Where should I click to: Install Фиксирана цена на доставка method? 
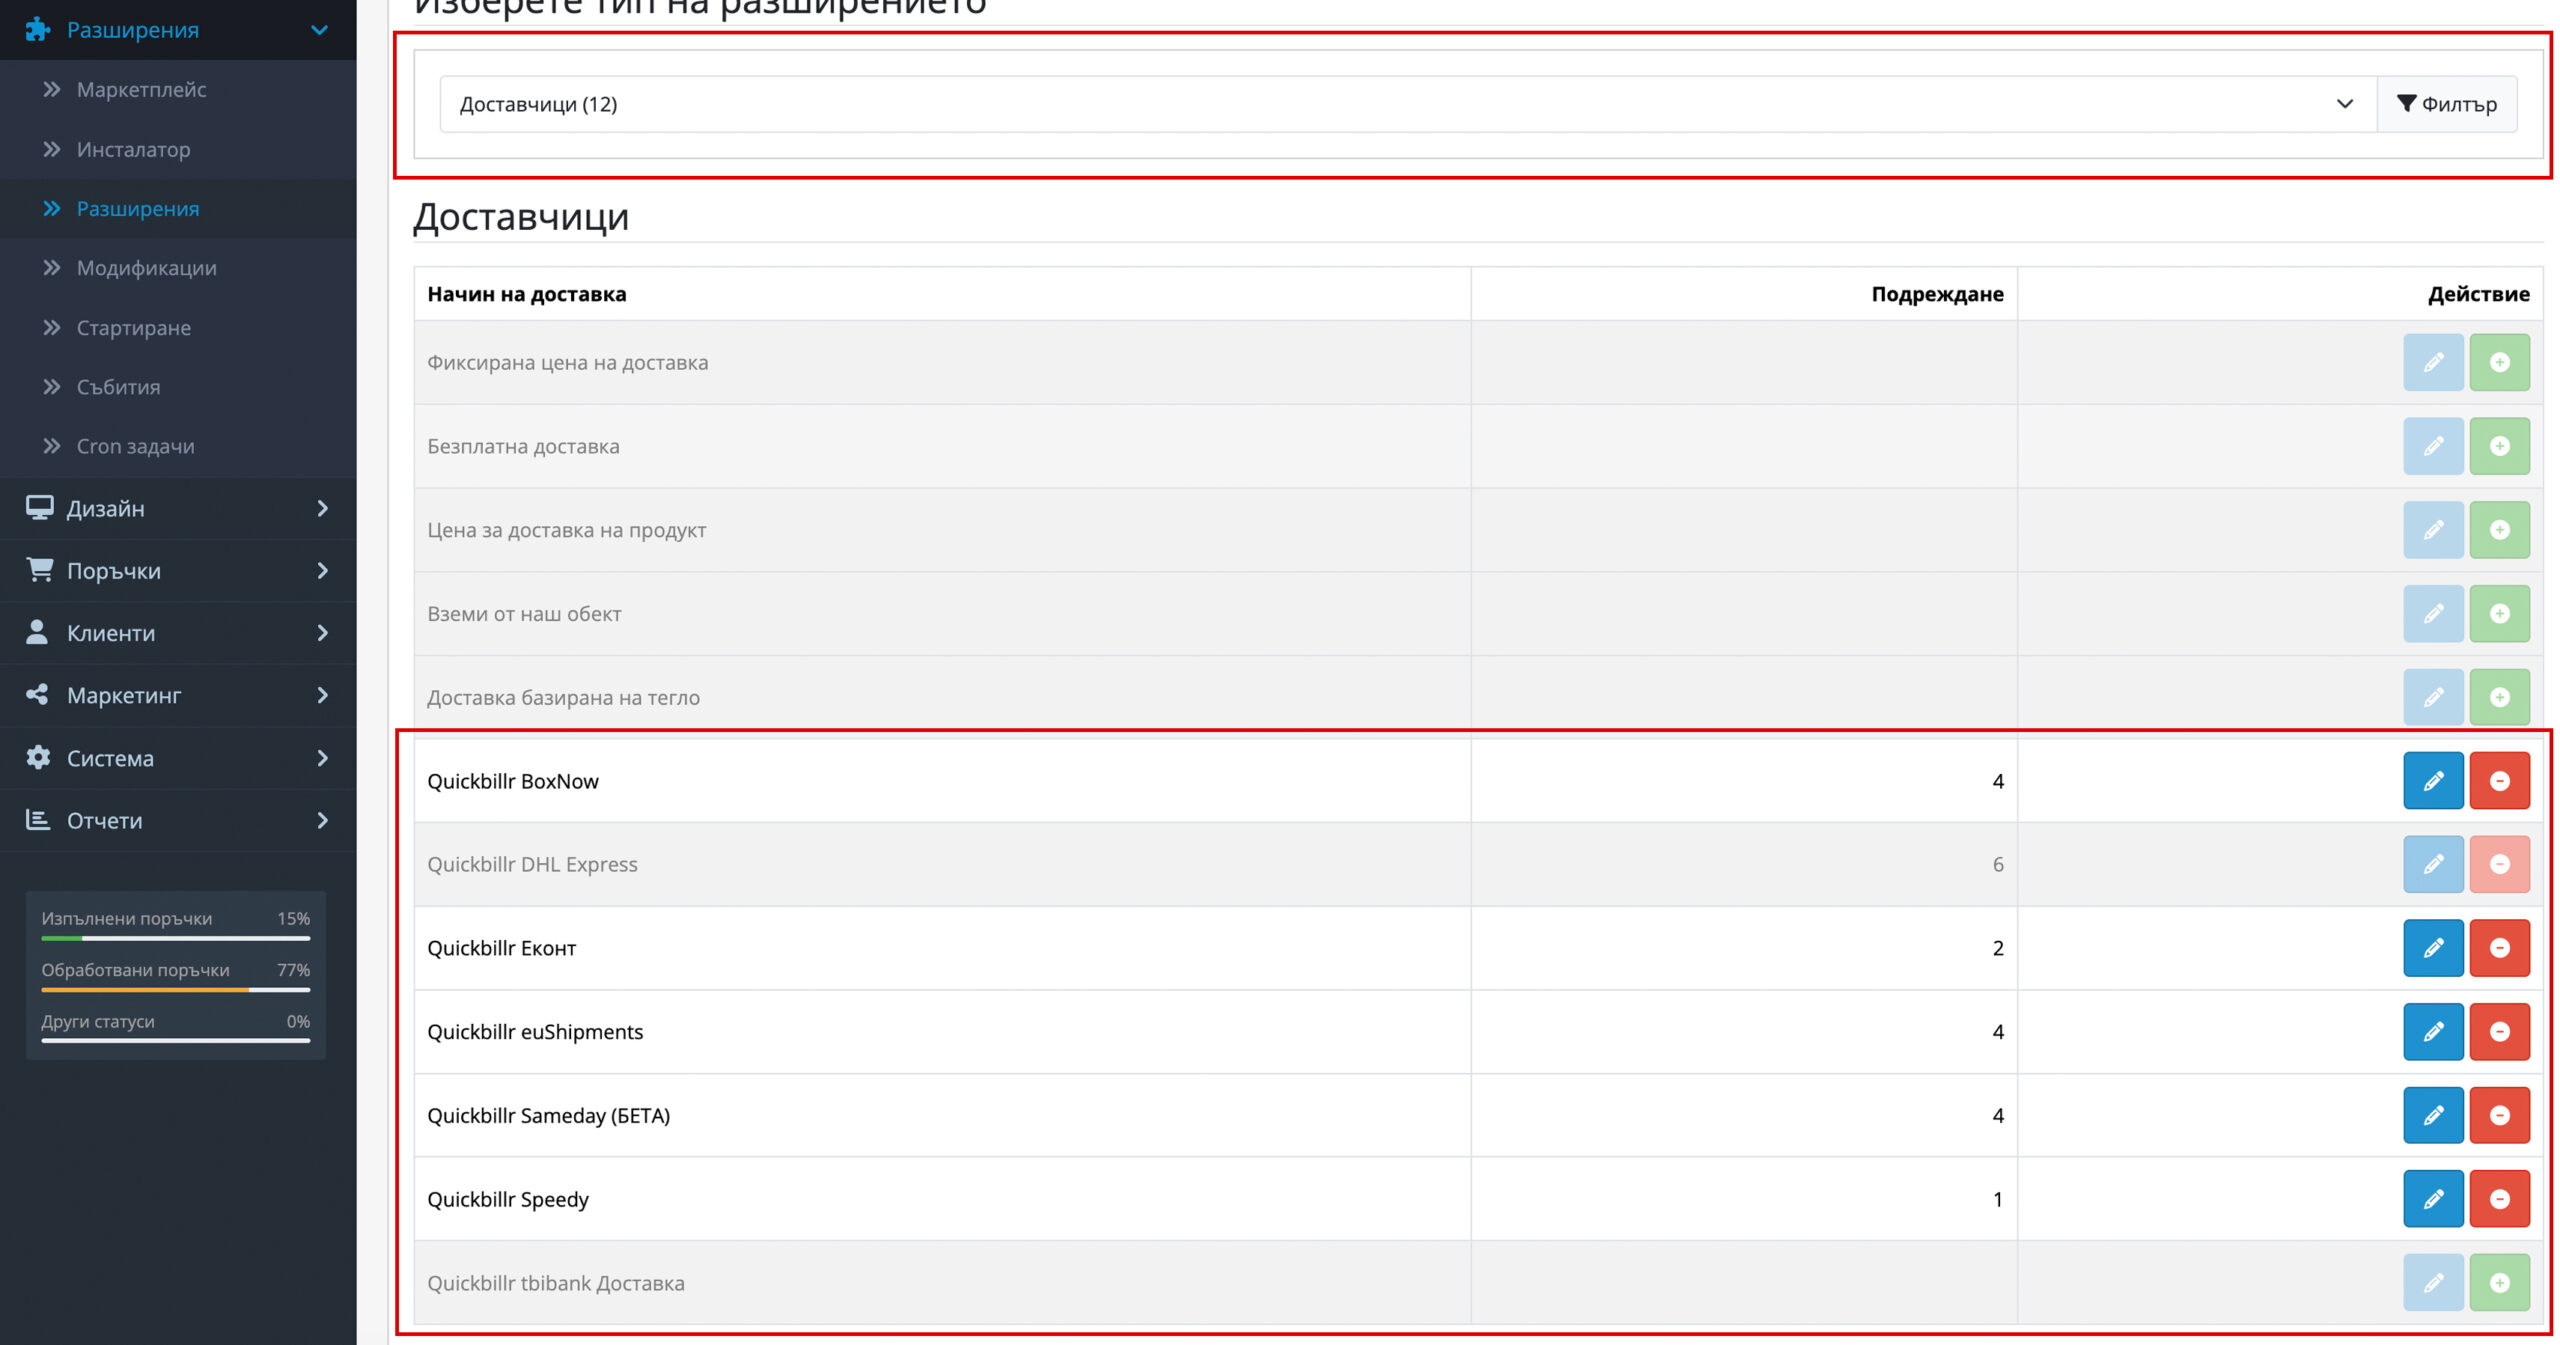2498,362
